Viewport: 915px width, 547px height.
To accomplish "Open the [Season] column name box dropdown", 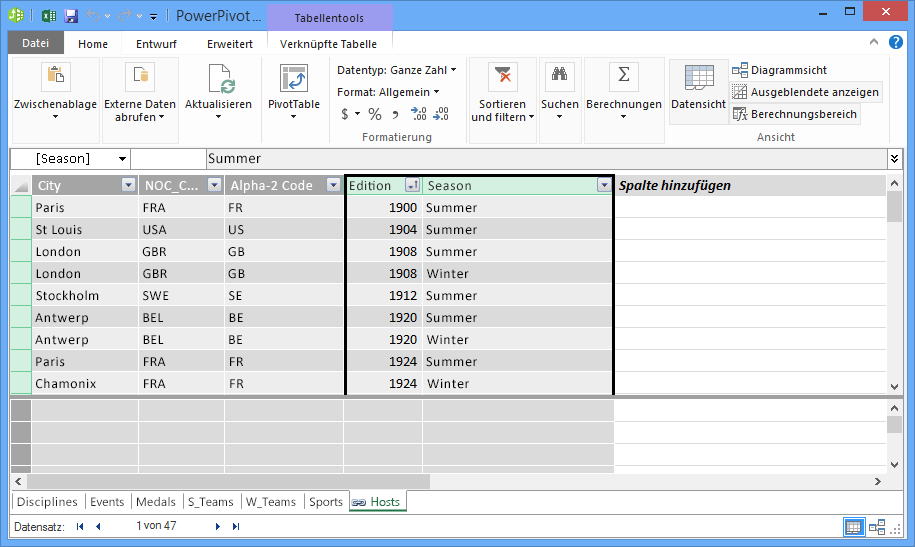I will [x=122, y=159].
